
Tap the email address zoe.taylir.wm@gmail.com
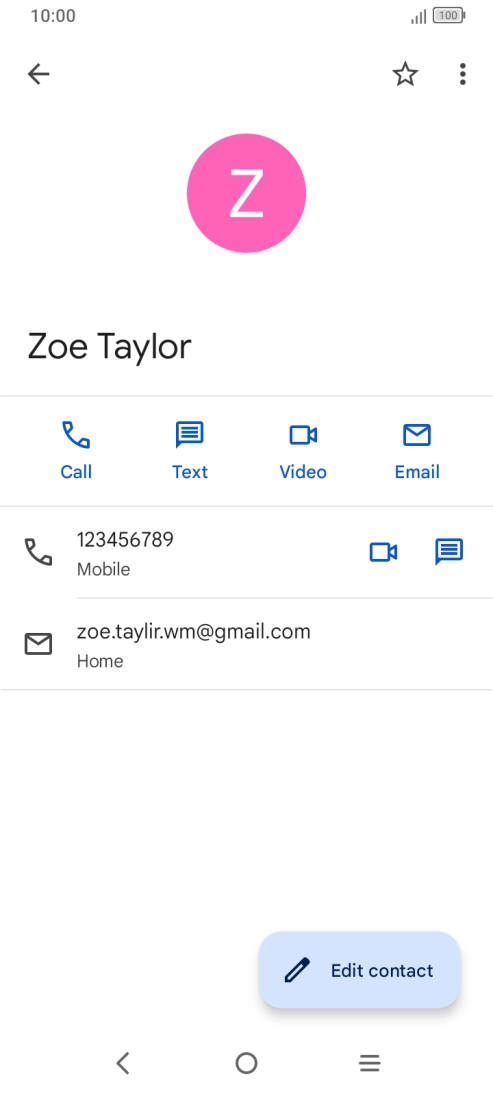[194, 632]
